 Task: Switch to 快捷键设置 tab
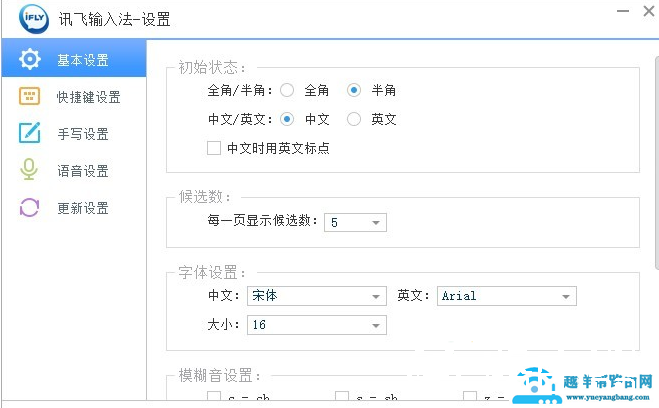(74, 97)
